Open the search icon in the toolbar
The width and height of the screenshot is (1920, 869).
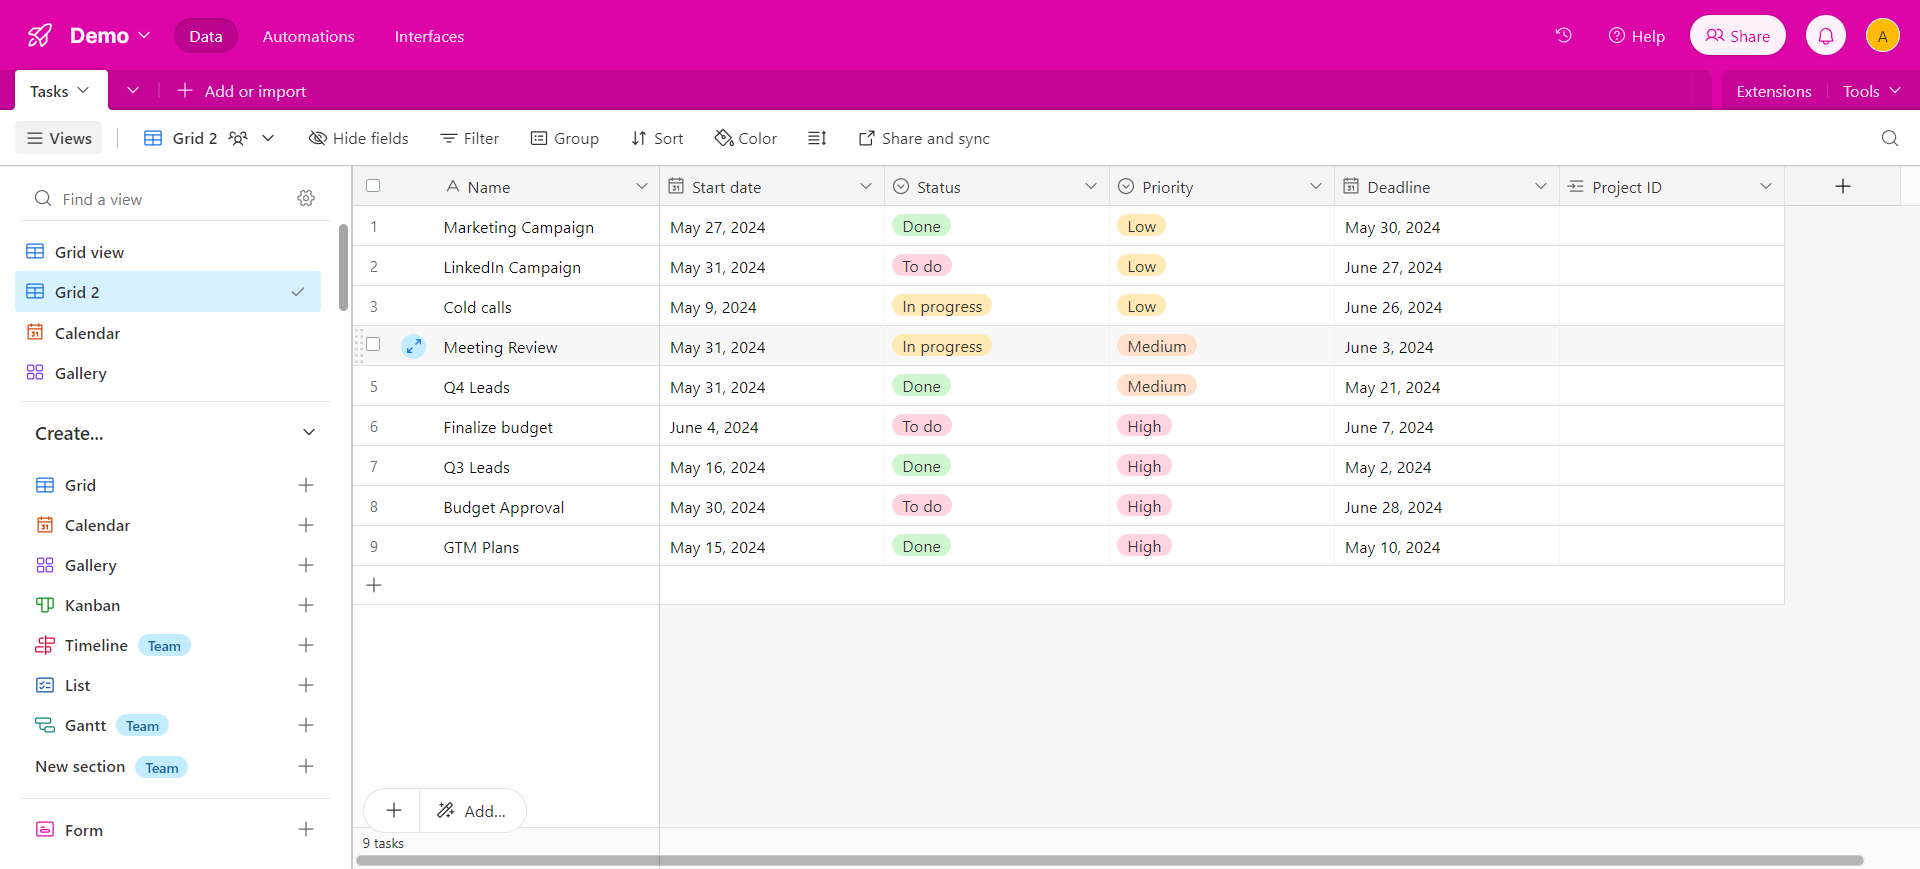[1890, 138]
